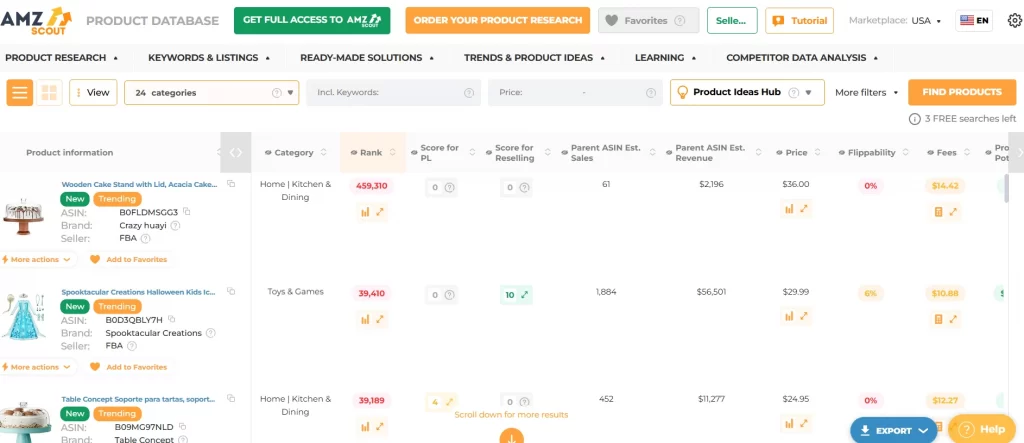
Task: Open Trends & Product Ideas menu
Action: [534, 57]
